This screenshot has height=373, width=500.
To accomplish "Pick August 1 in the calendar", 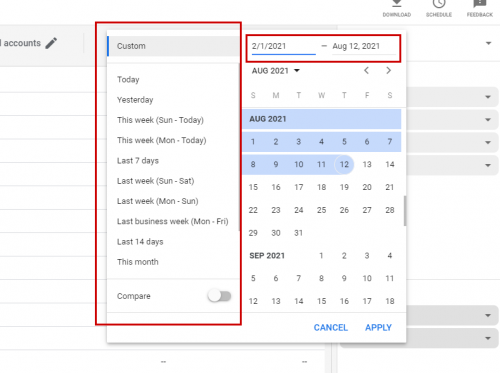I will (253, 142).
